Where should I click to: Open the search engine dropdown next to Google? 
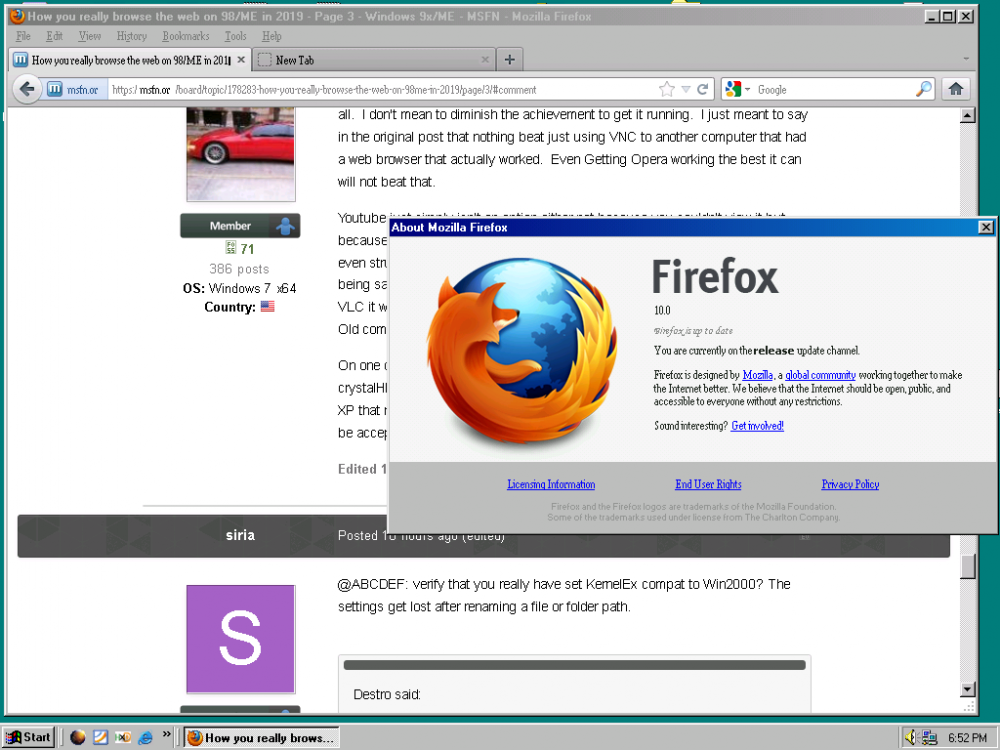(x=746, y=88)
